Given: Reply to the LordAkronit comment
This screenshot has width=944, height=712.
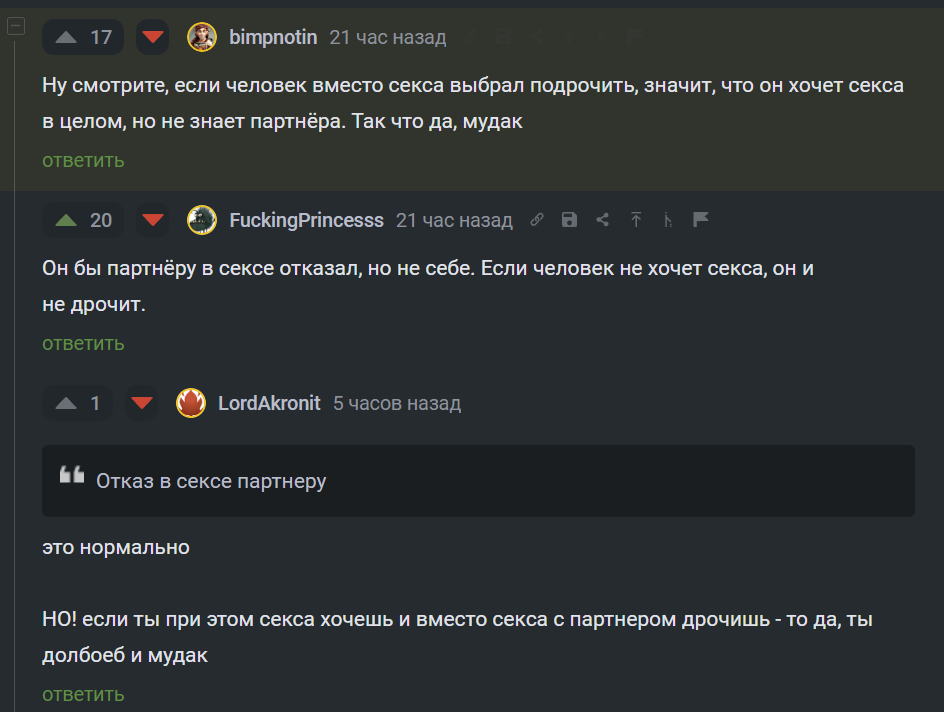Looking at the screenshot, I should pyautogui.click(x=83, y=694).
